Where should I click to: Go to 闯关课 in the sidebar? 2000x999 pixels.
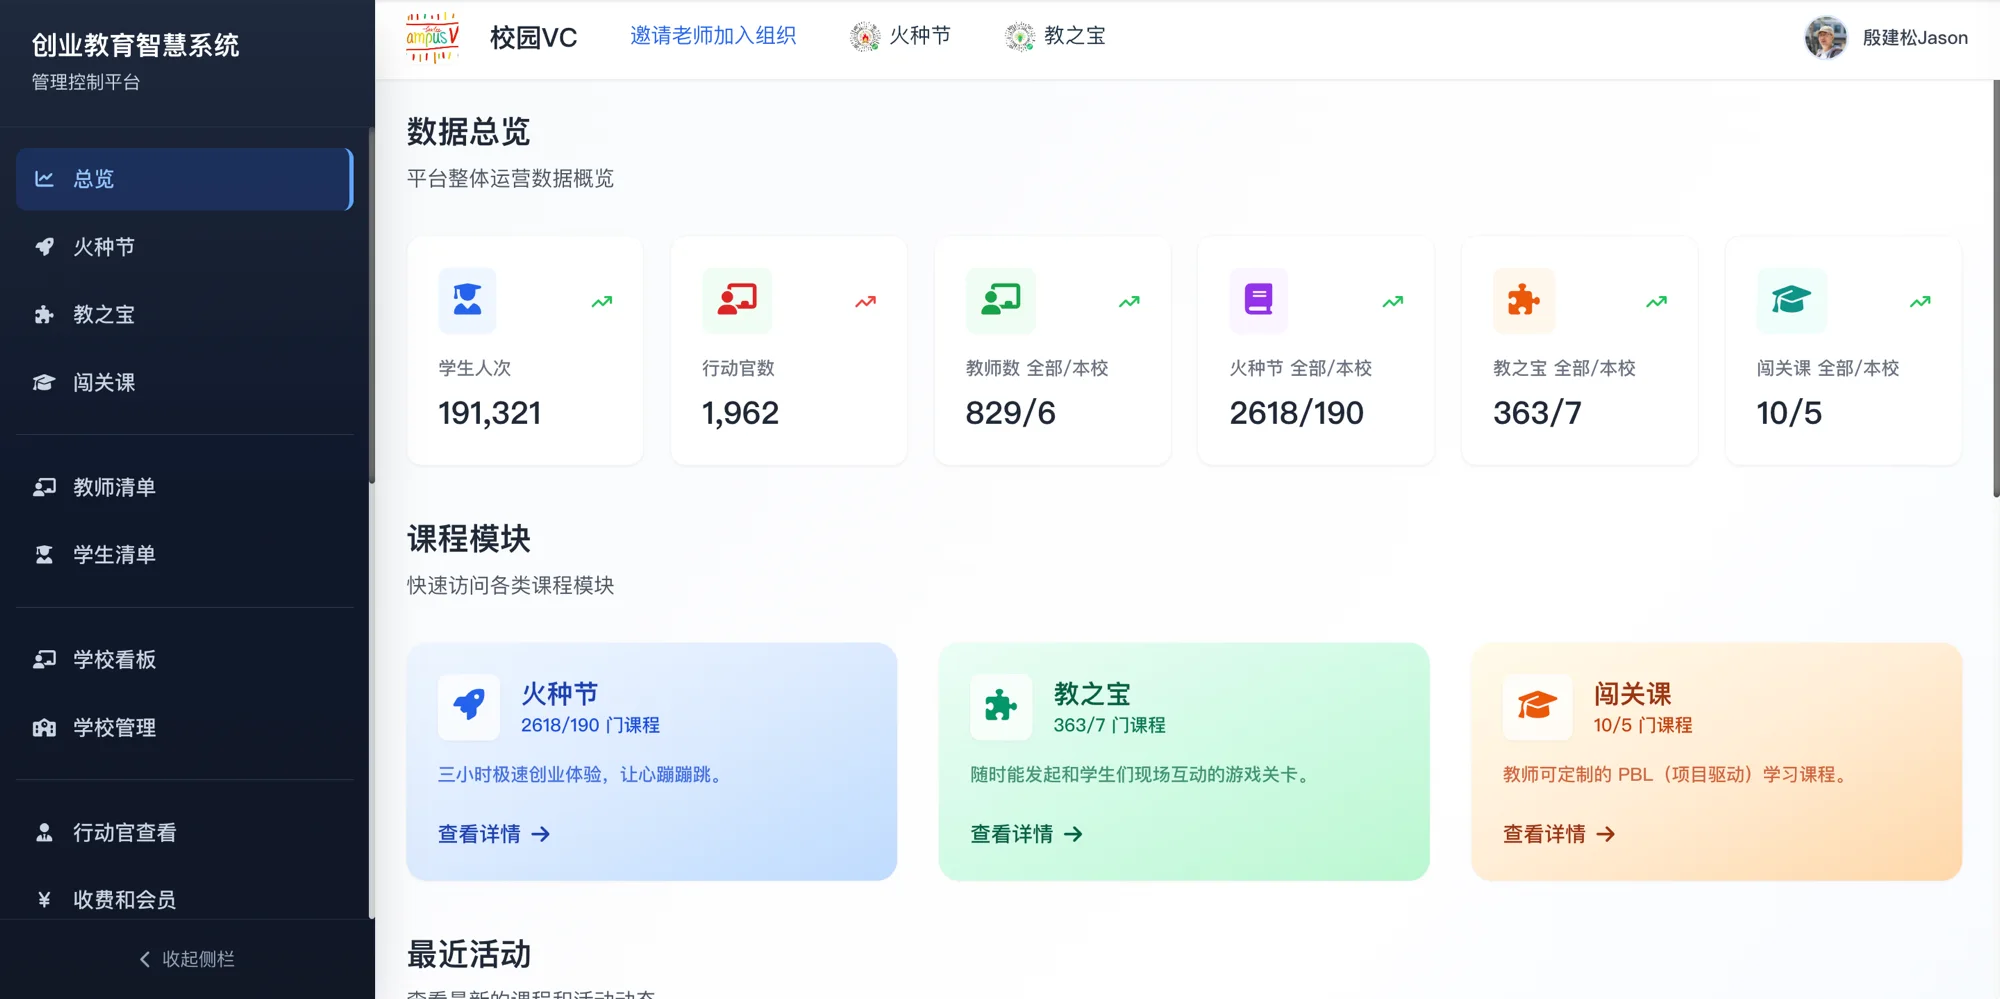coord(185,383)
